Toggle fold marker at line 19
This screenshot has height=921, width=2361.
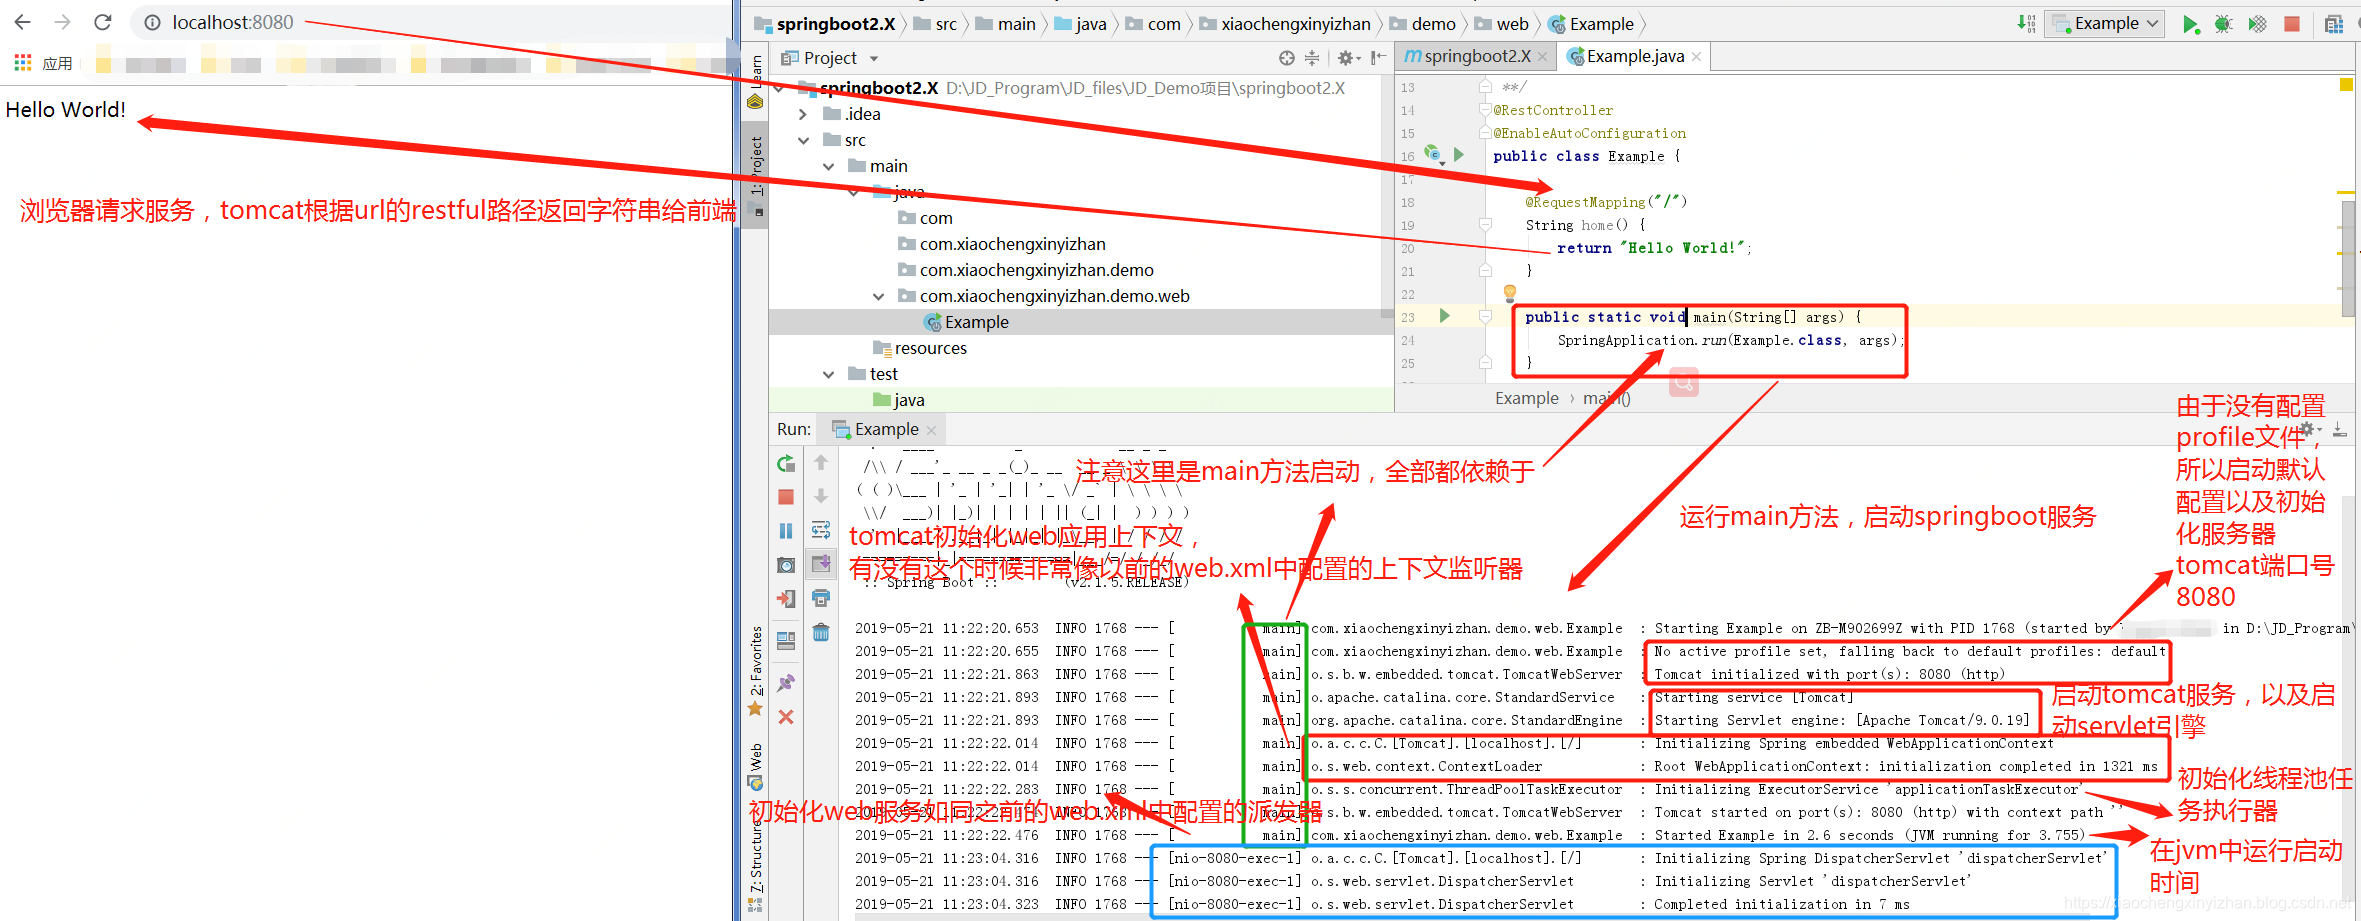[1485, 225]
